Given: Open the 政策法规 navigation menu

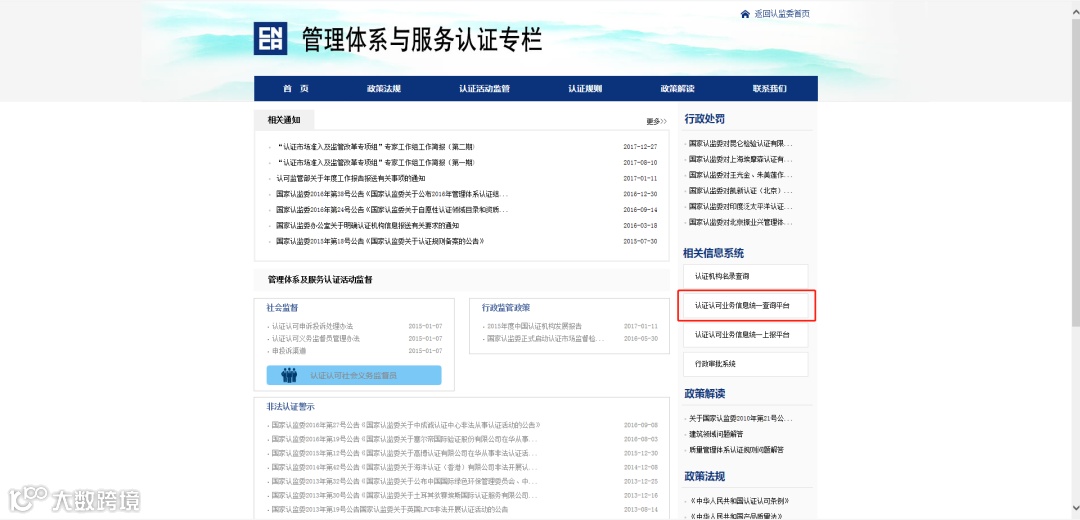Looking at the screenshot, I should coord(384,89).
